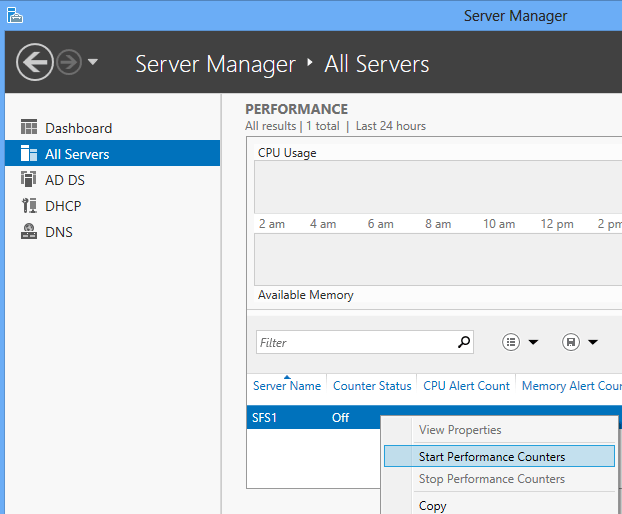Click the All Servers icon in sidebar
Viewport: 622px width, 514px height.
(29, 153)
